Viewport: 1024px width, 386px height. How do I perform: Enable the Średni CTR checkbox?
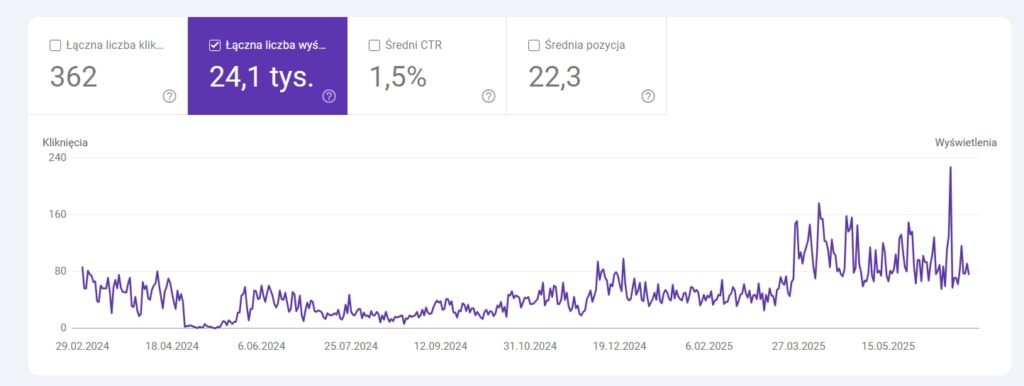[374, 46]
